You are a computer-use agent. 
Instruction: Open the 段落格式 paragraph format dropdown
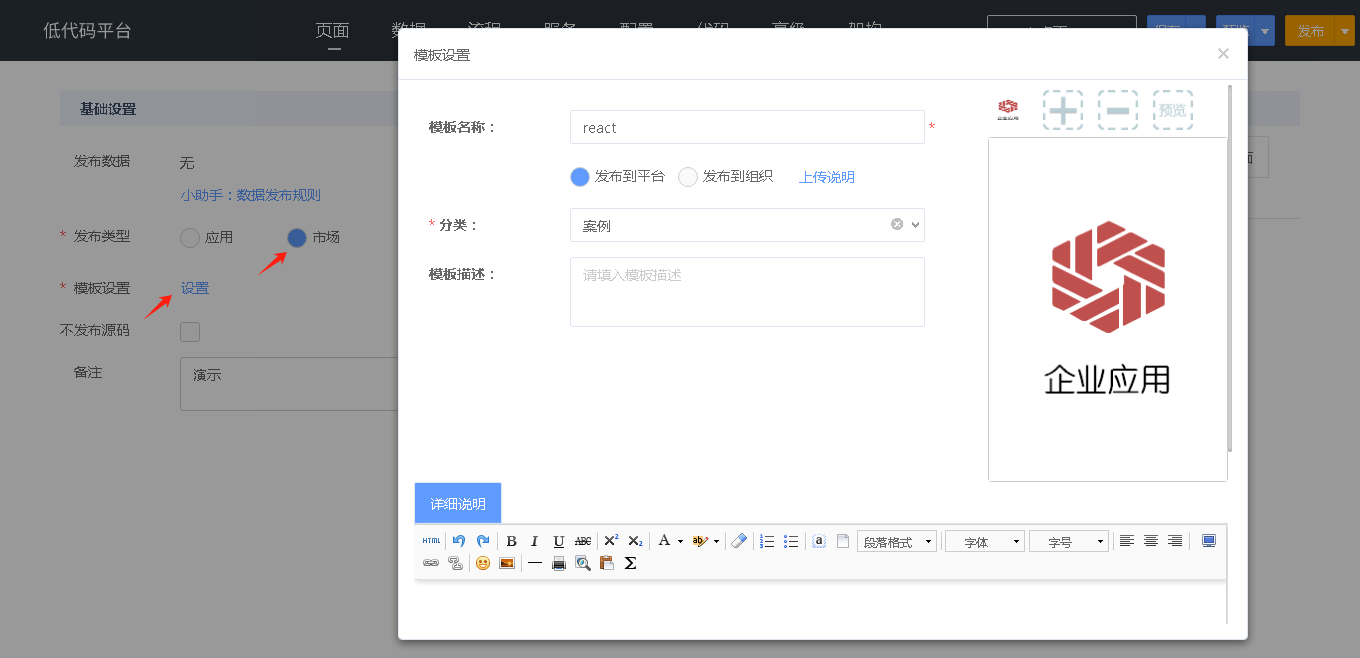tap(897, 541)
